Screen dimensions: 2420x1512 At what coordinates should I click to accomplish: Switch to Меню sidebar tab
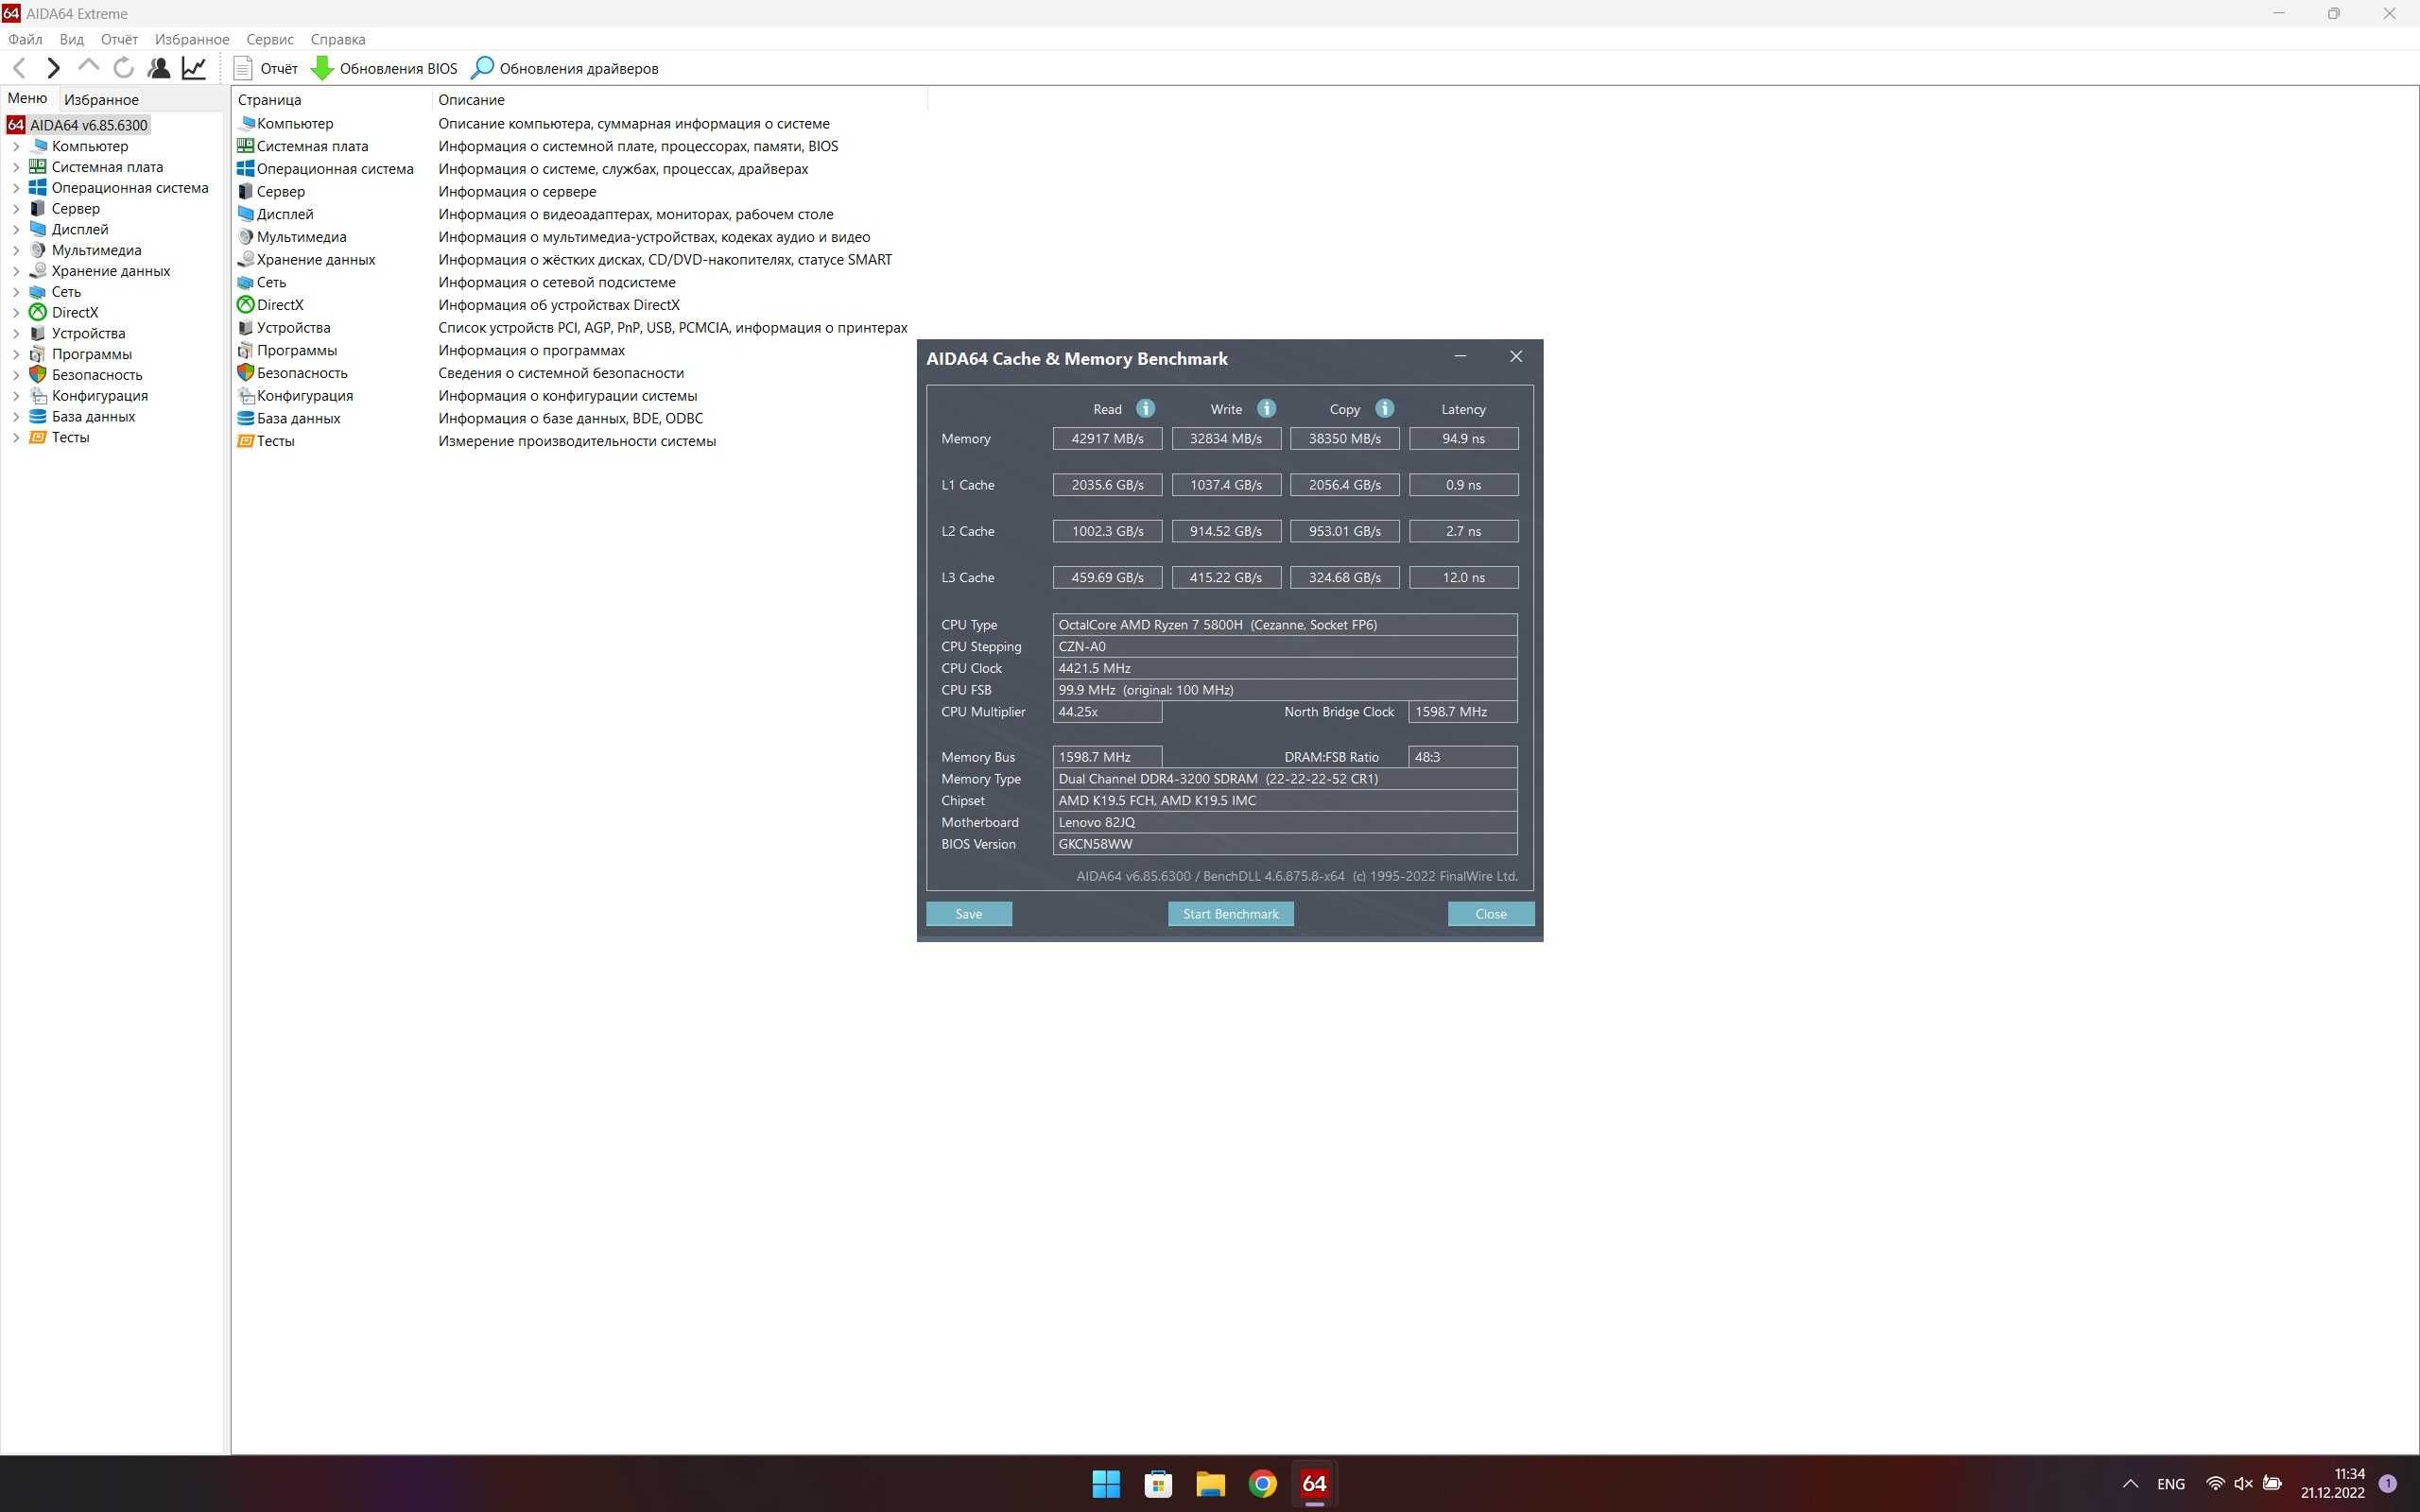pos(27,98)
